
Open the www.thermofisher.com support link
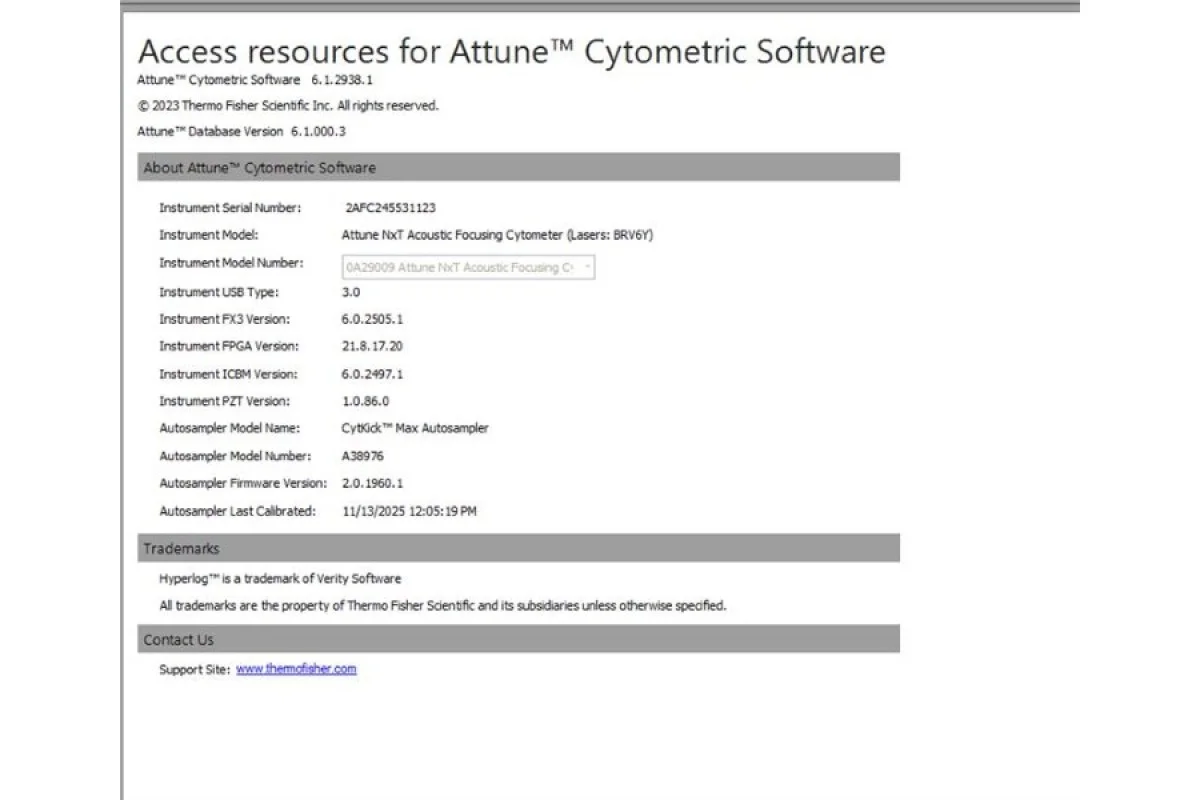pyautogui.click(x=296, y=669)
